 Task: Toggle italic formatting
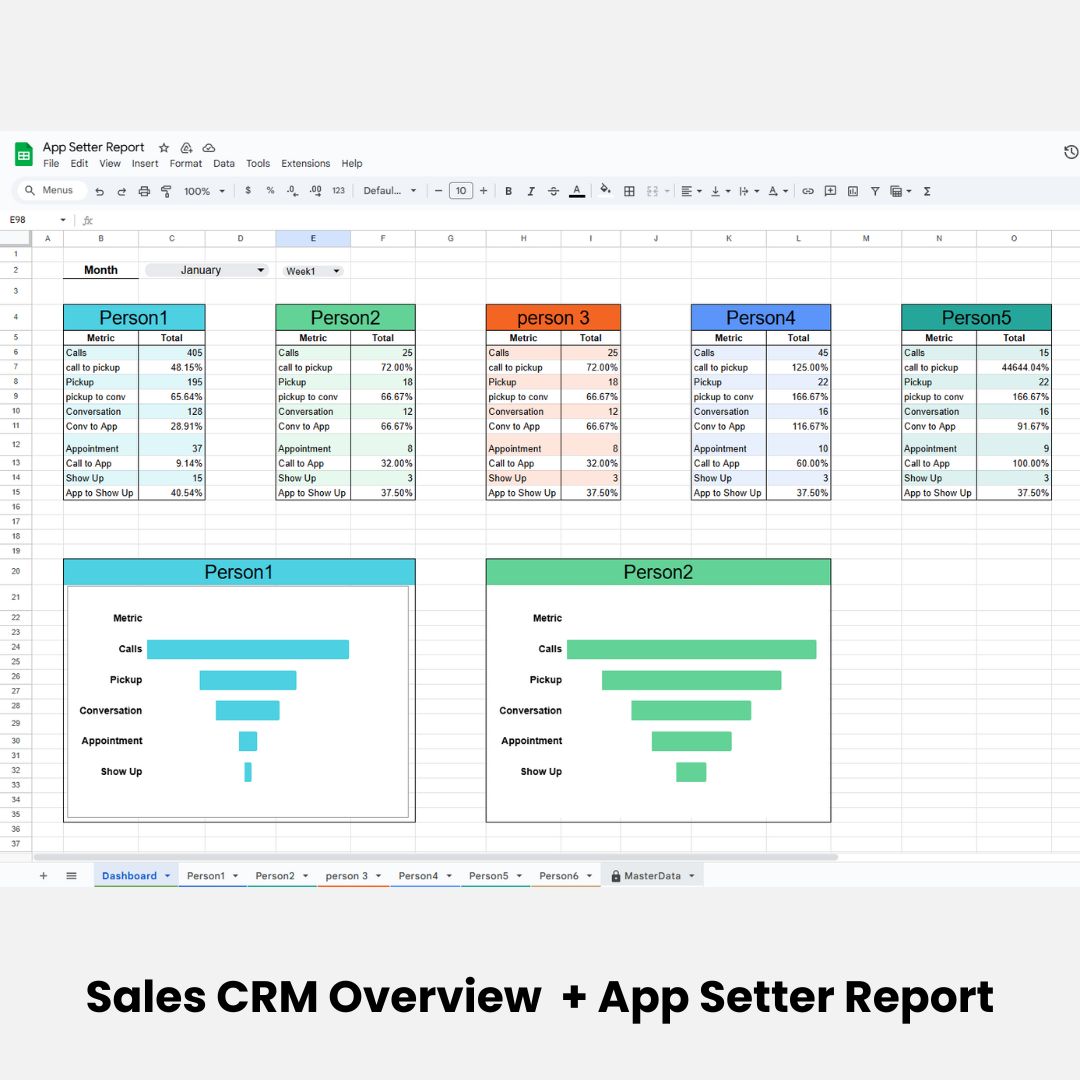(531, 191)
